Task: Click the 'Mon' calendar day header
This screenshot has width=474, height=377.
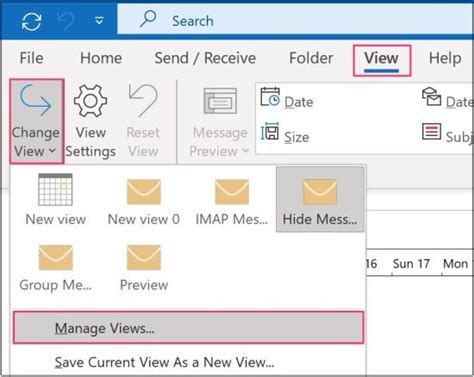Action: pos(455,264)
